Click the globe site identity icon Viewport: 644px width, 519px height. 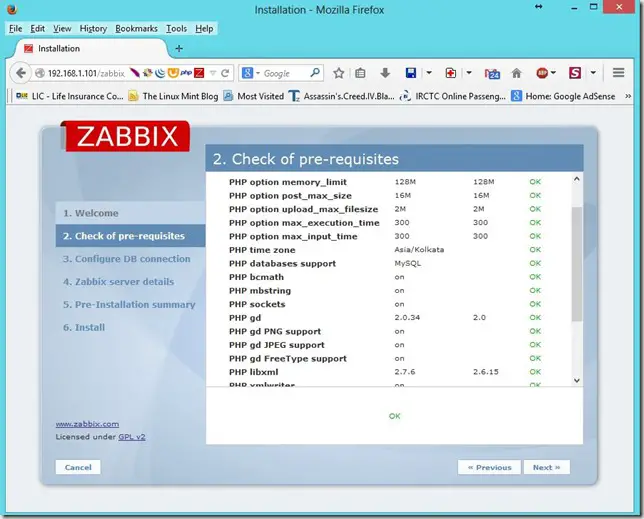click(39, 73)
